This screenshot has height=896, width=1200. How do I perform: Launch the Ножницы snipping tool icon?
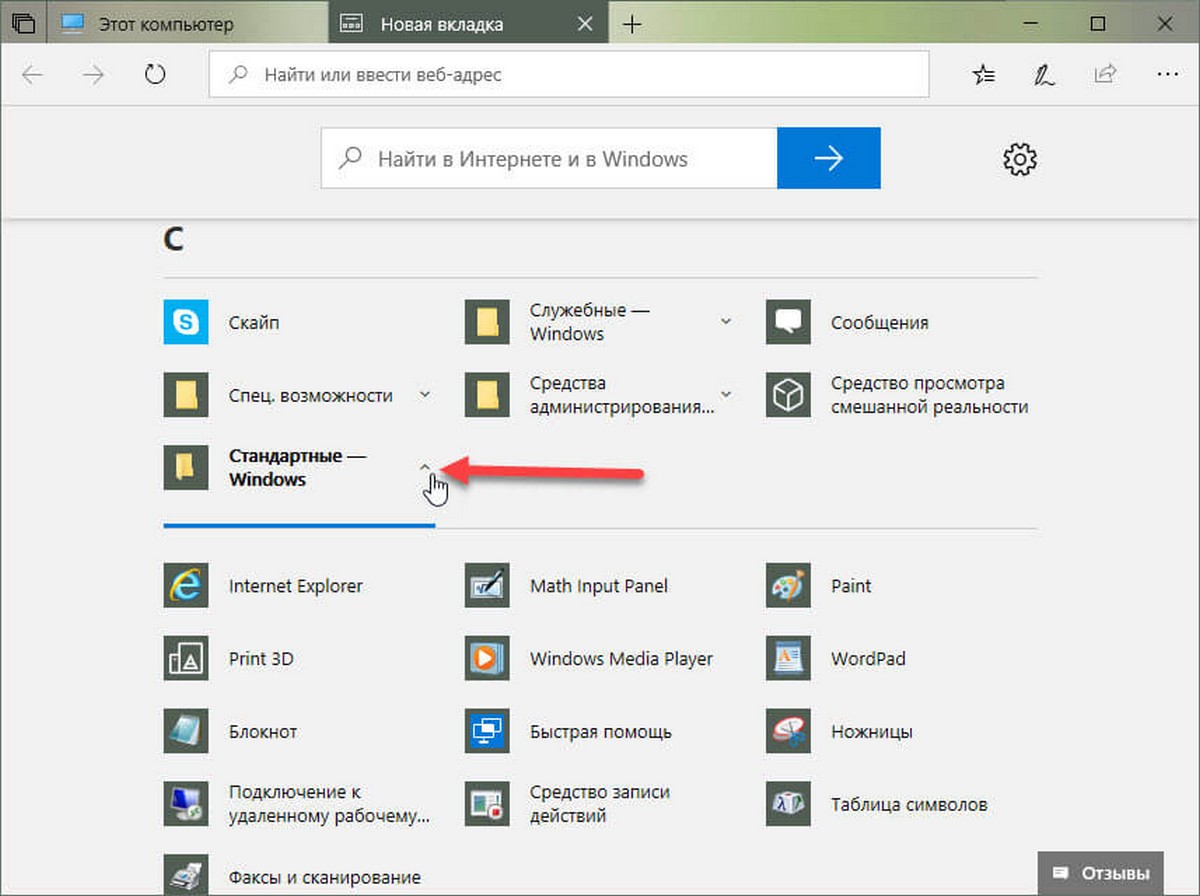coord(788,732)
